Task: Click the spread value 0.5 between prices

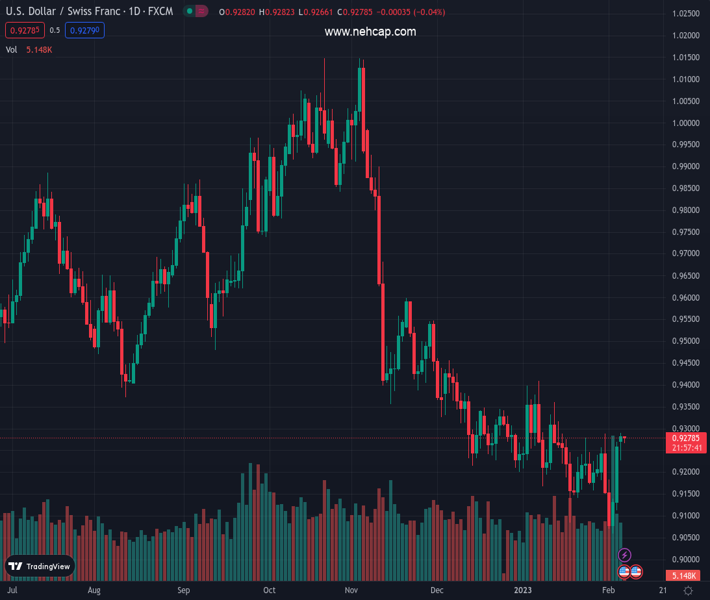Action: (x=54, y=31)
